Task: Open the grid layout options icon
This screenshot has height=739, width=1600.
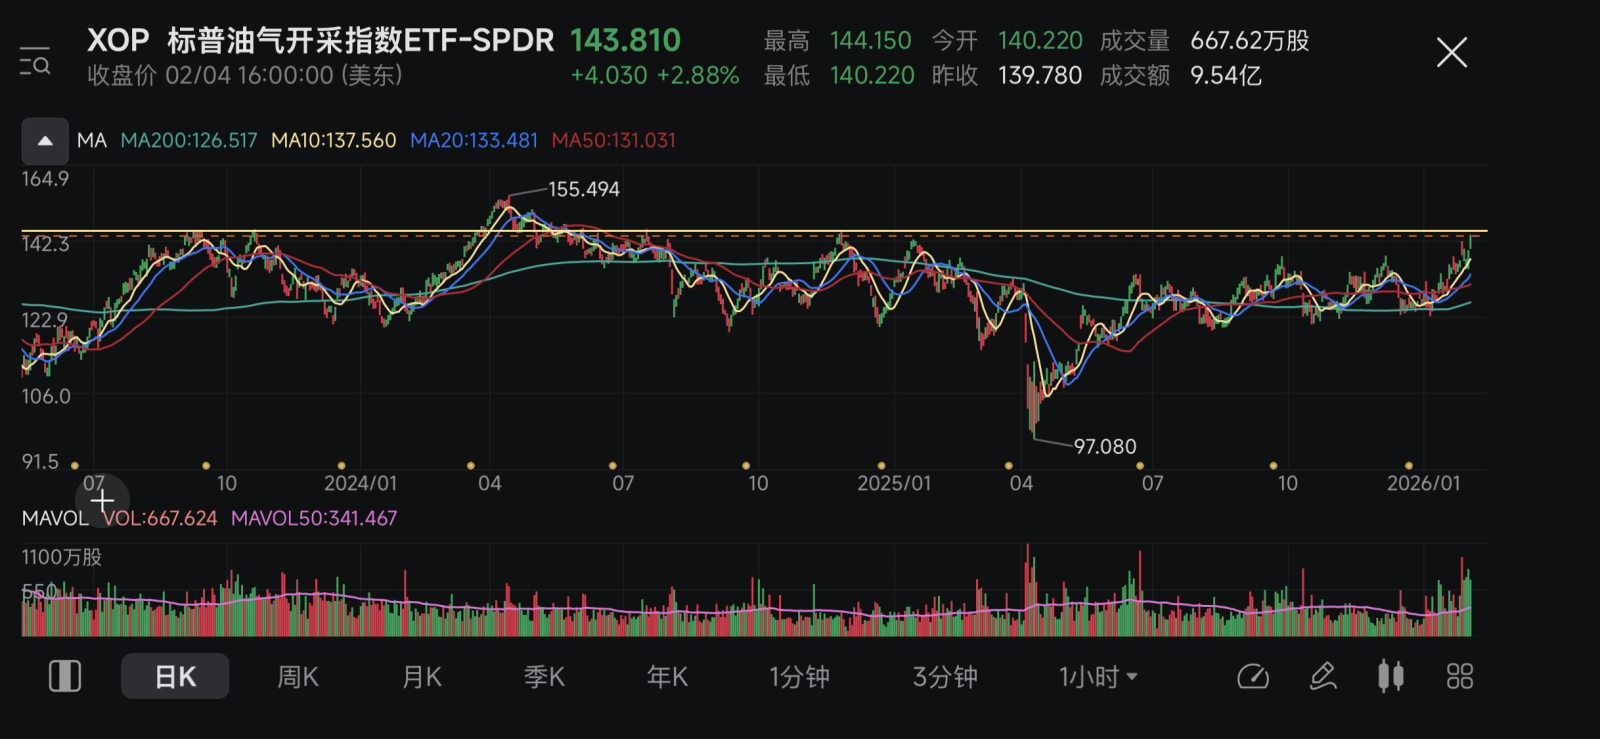Action: click(x=1460, y=677)
